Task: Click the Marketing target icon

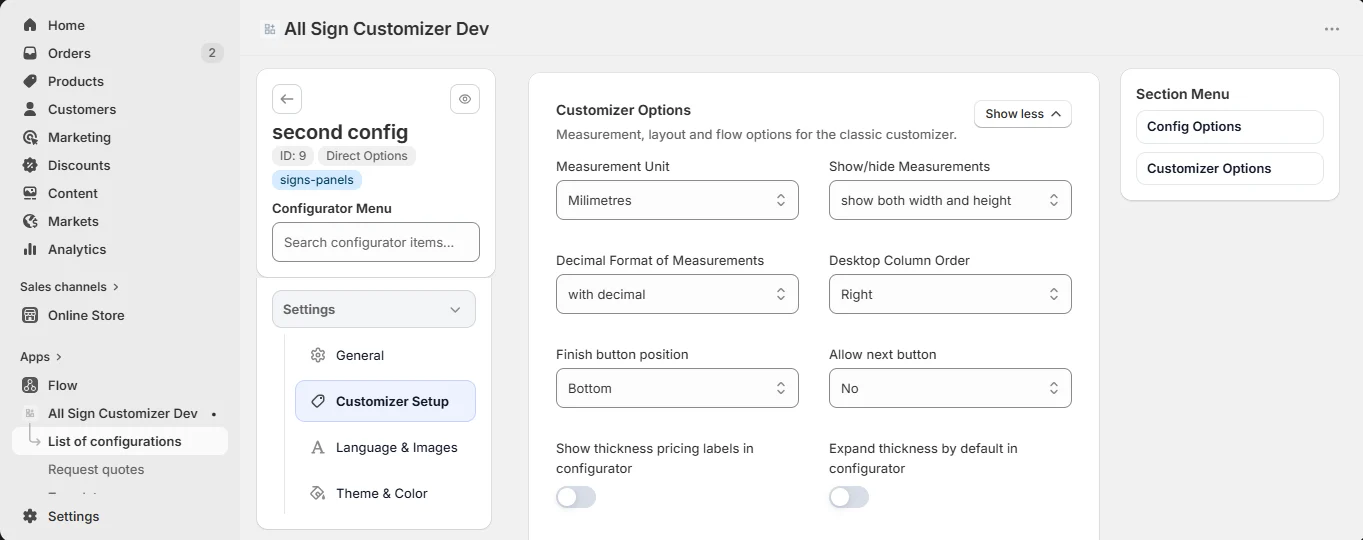Action: click(30, 137)
